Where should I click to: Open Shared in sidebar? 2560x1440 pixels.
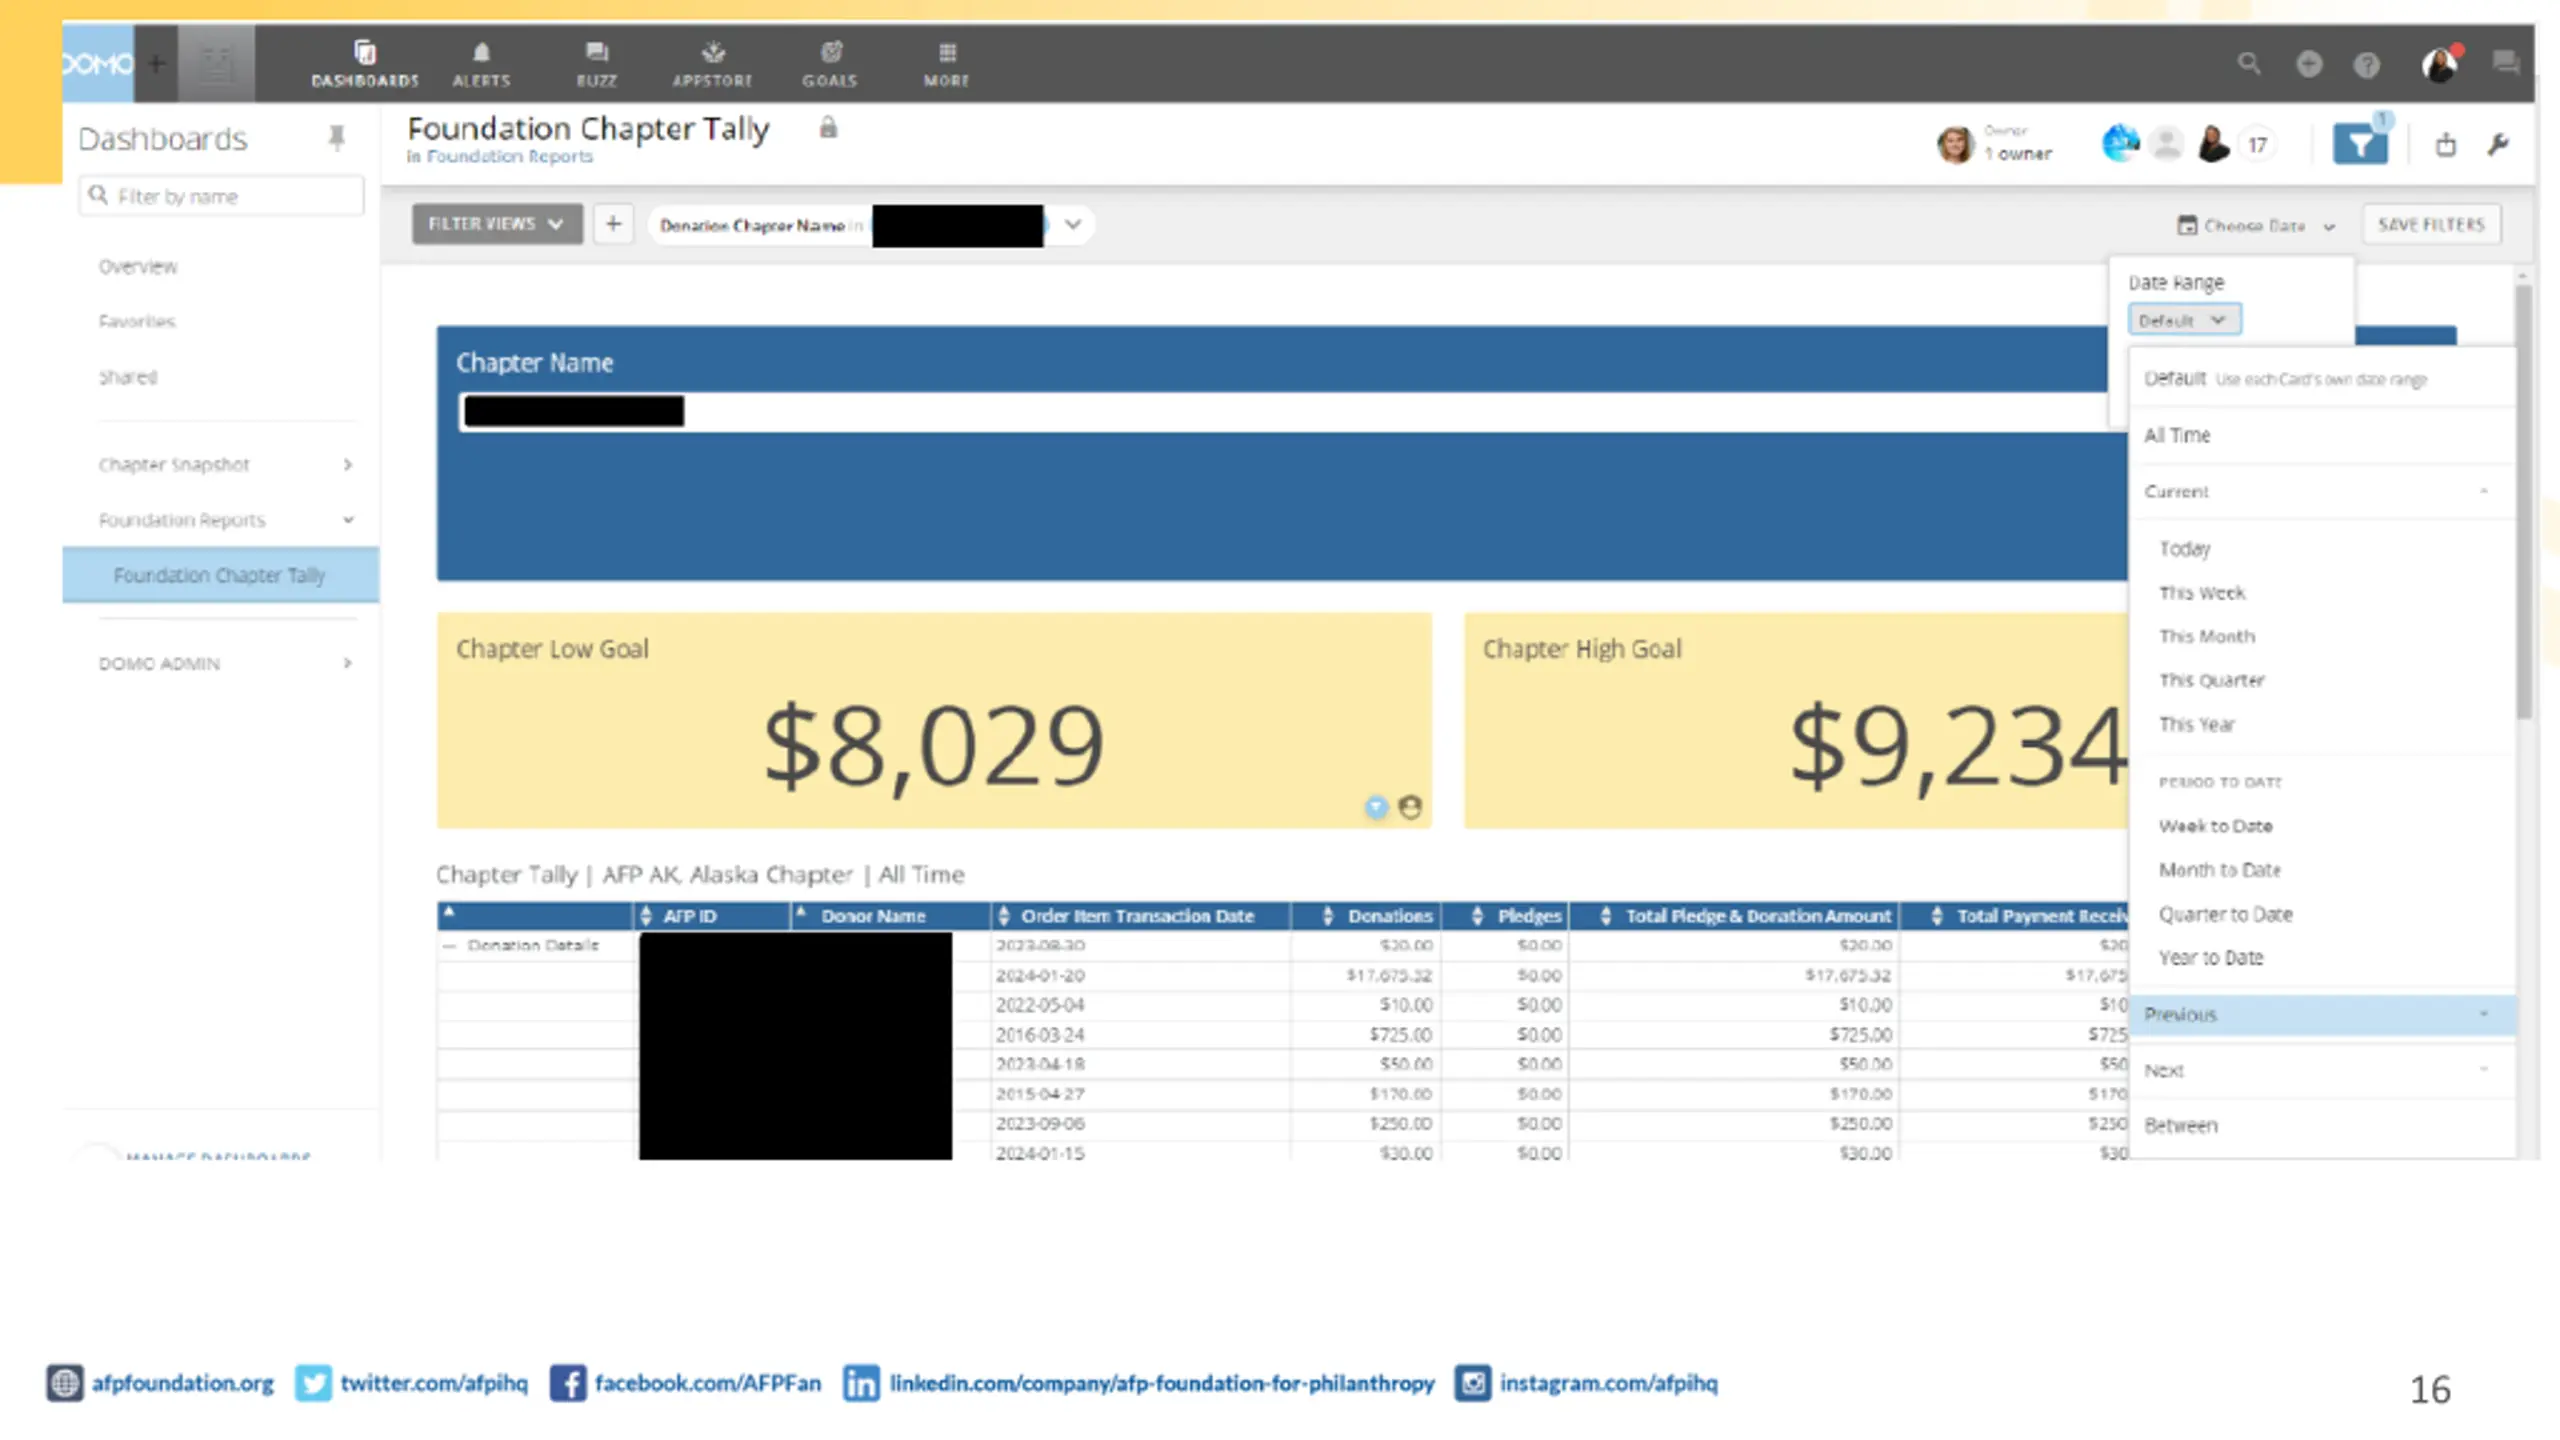(x=128, y=377)
